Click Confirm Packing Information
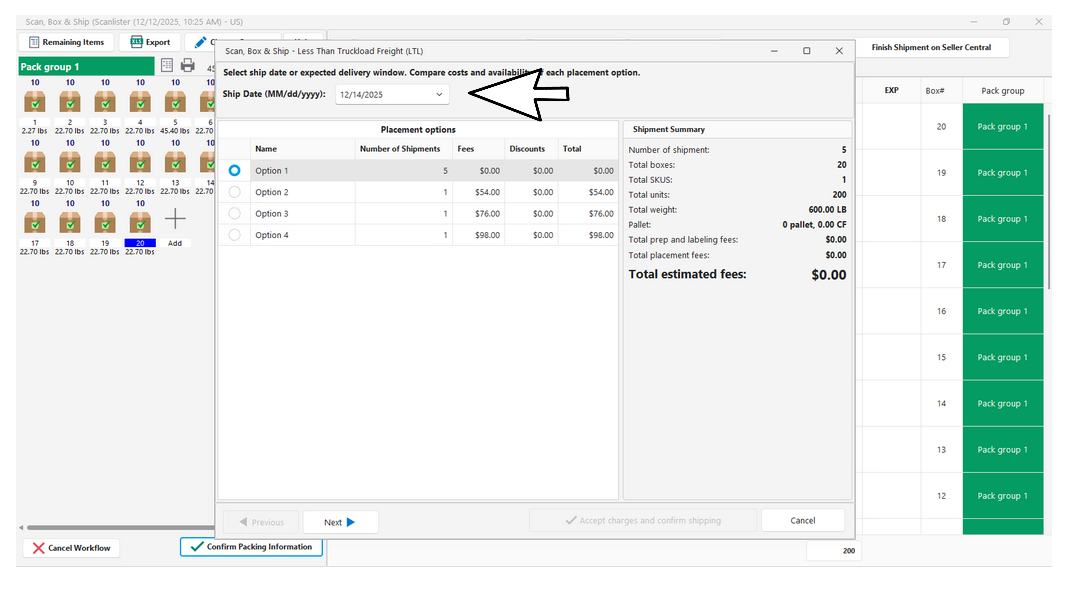Image resolution: width=1070 pixels, height=593 pixels. 251,547
